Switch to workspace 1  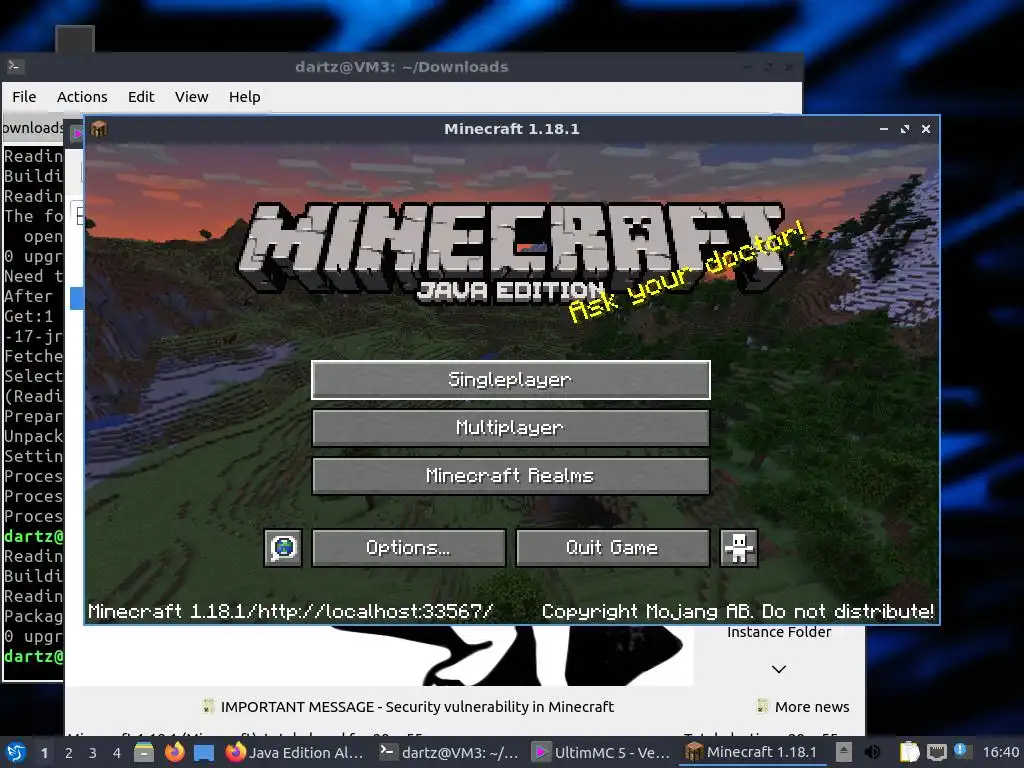[44, 753]
